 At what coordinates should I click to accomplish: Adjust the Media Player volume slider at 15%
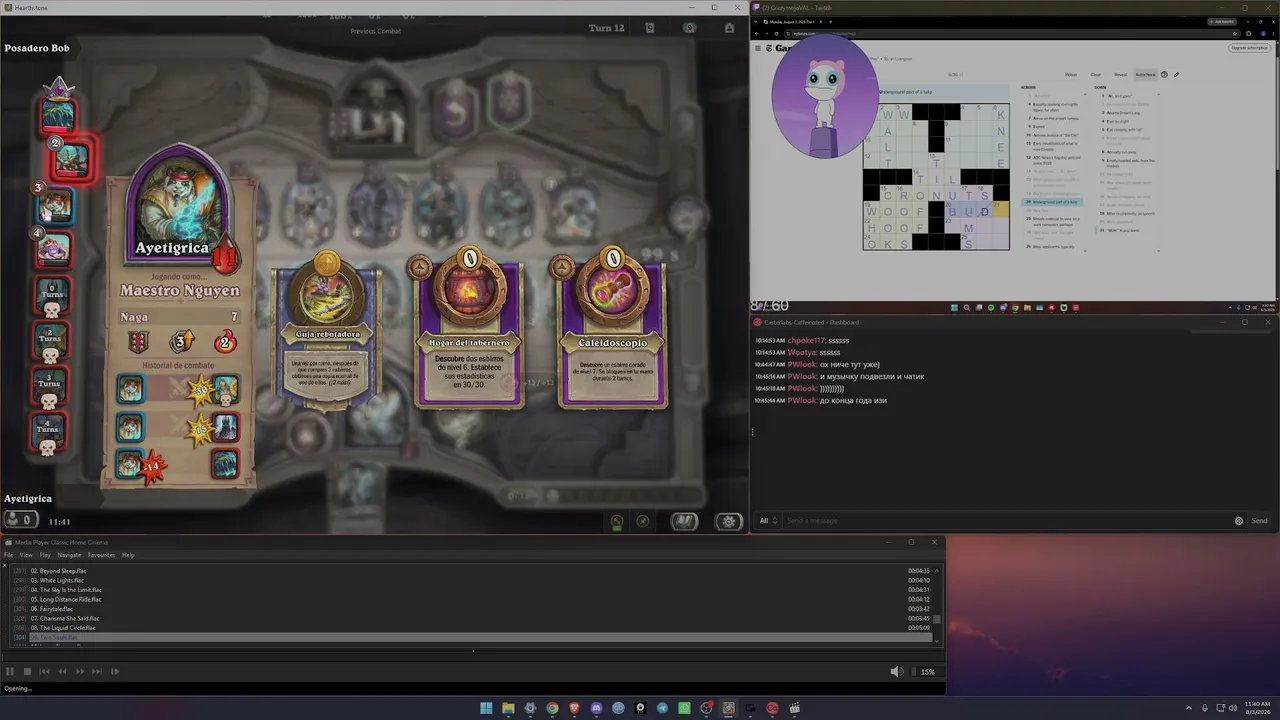tap(926, 672)
